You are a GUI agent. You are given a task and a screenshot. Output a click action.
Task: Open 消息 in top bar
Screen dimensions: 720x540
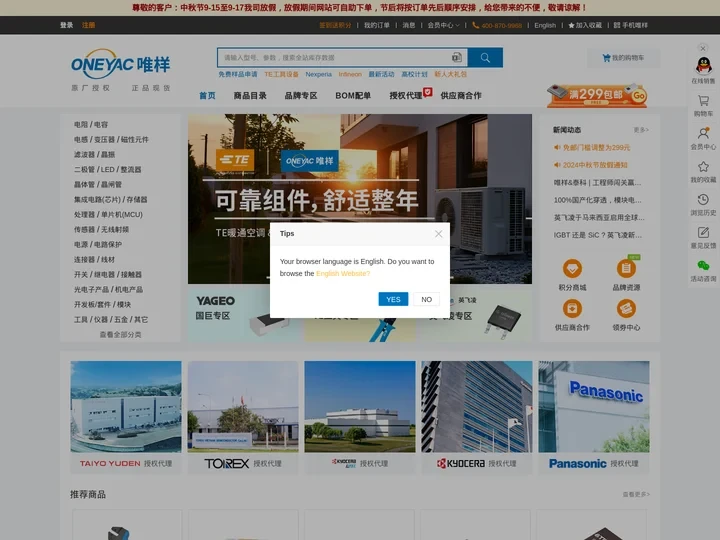pos(409,25)
